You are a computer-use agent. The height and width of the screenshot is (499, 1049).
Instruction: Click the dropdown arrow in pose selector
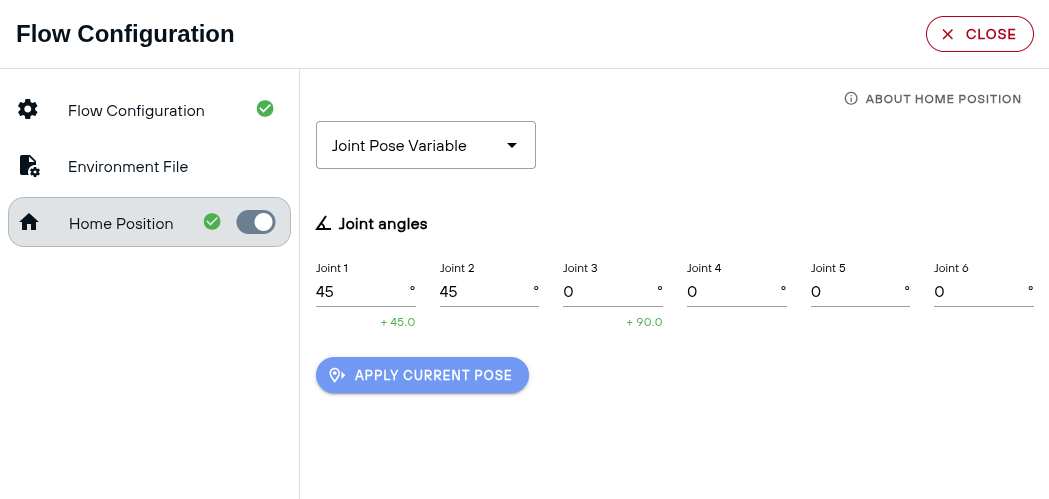coord(512,145)
